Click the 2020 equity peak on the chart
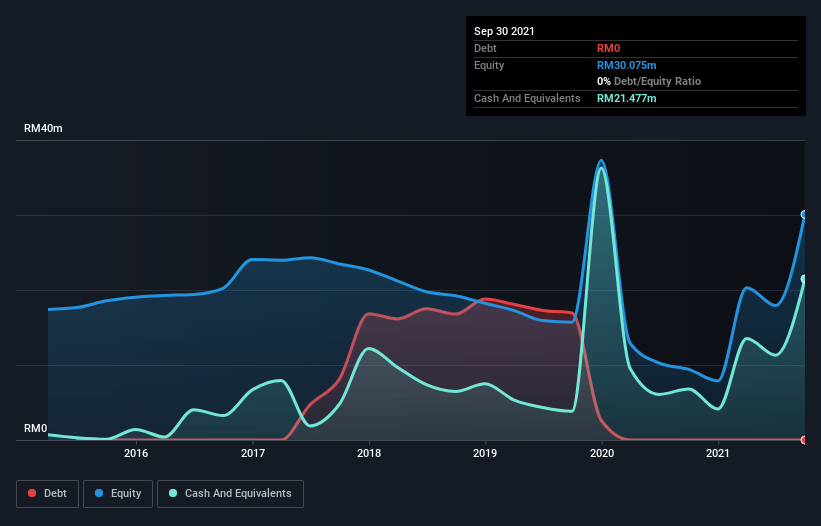Screen dimensions: 821x526 pyautogui.click(x=602, y=161)
